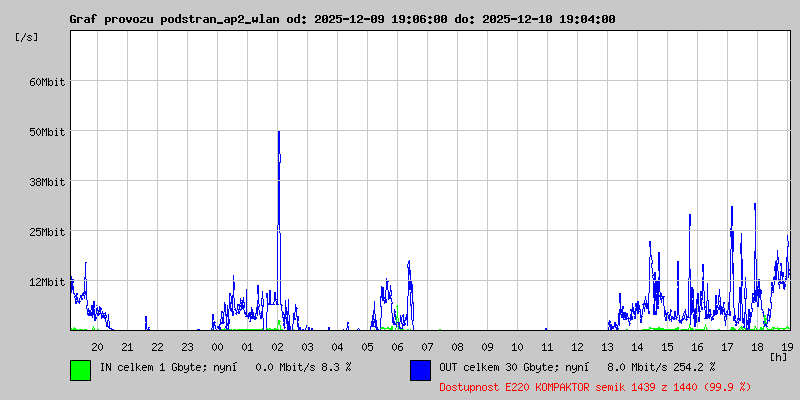
Task: Click the '00' hour label on the x-axis
Action: click(x=217, y=347)
